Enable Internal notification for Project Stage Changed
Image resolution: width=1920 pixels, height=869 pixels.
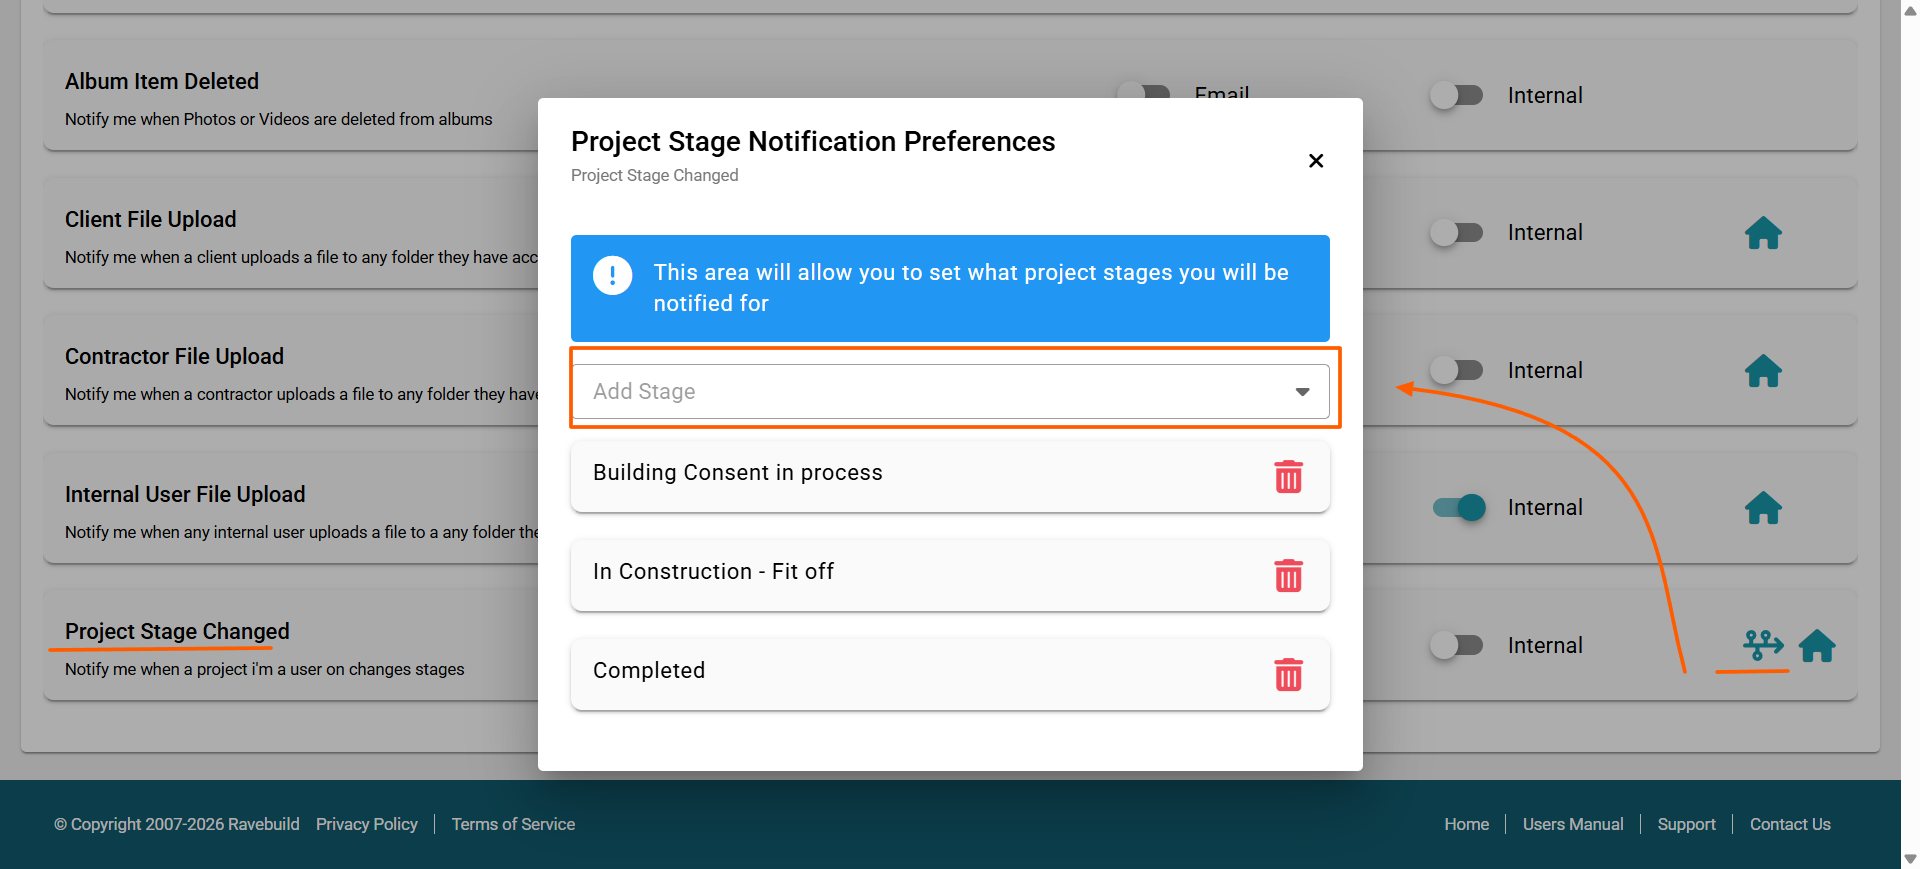pos(1456,646)
